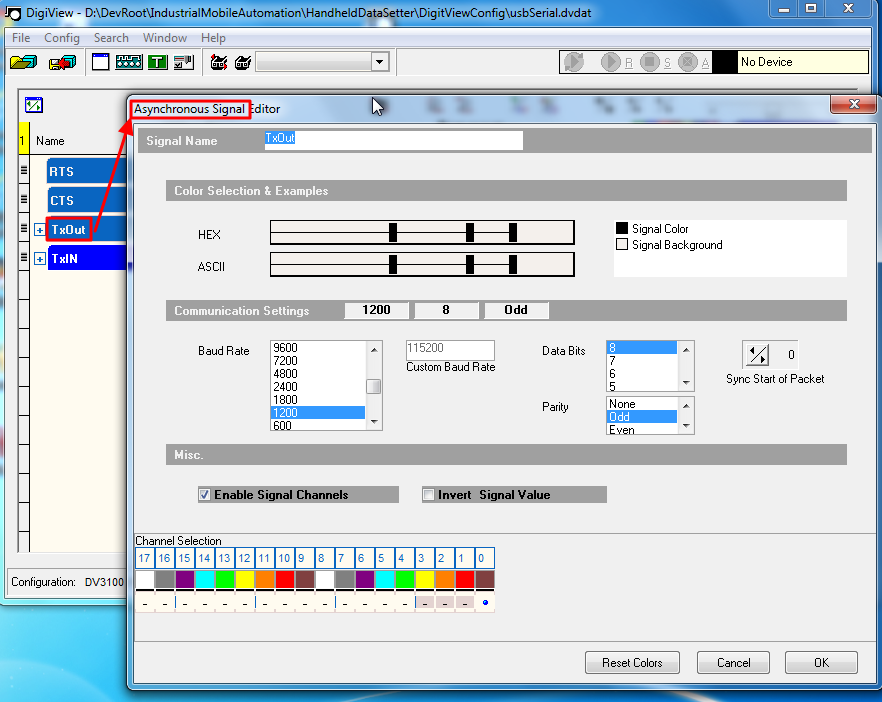Screen dimensions: 882x702
Task: Cancel the signal editor dialog
Action: point(733,663)
